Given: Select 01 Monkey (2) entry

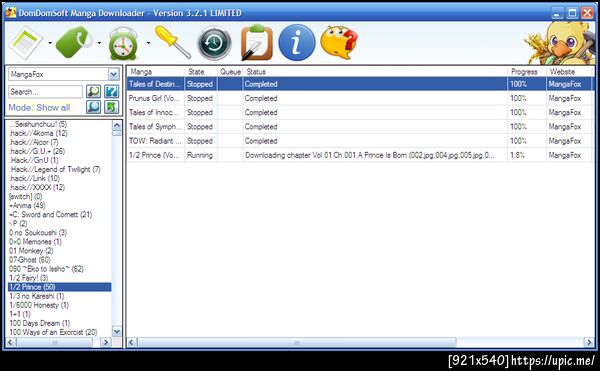Looking at the screenshot, I should point(31,251).
